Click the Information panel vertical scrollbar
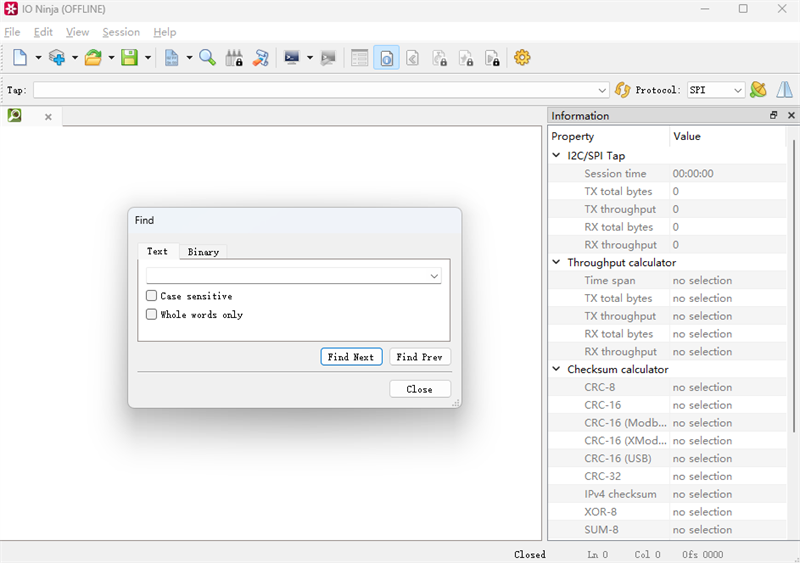This screenshot has height=563, width=800. click(x=793, y=286)
